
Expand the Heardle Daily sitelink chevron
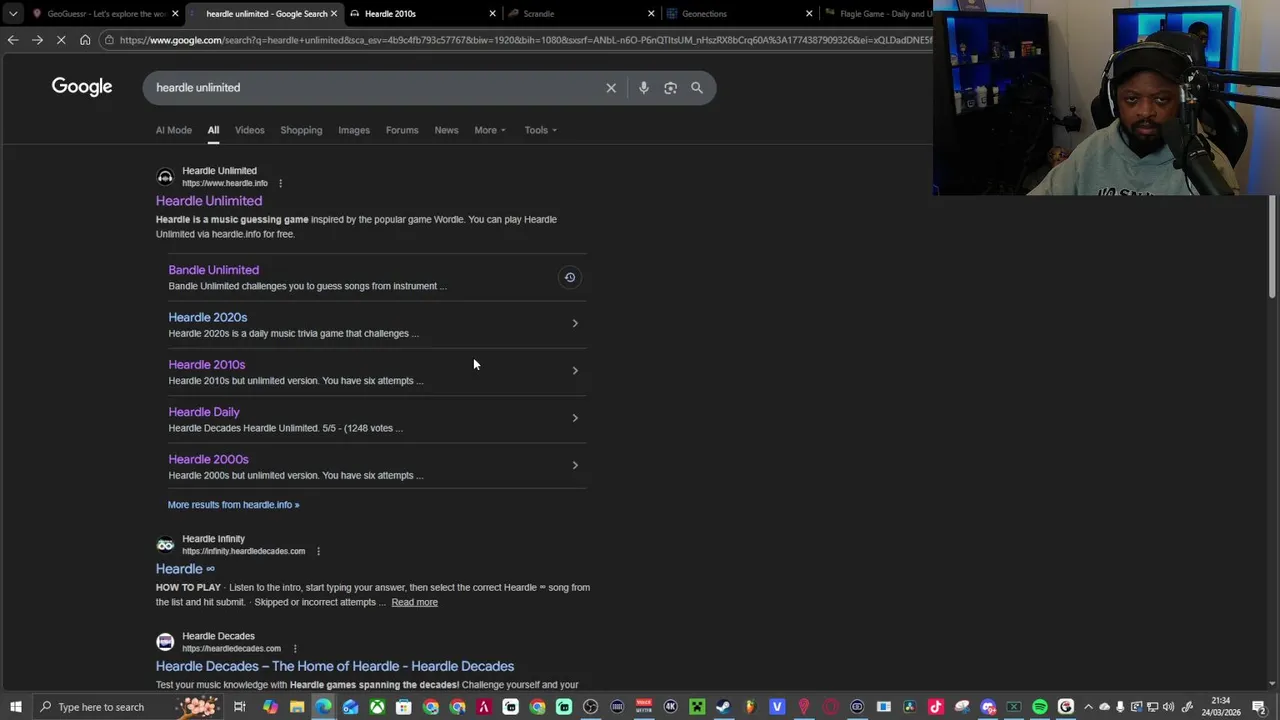575,418
